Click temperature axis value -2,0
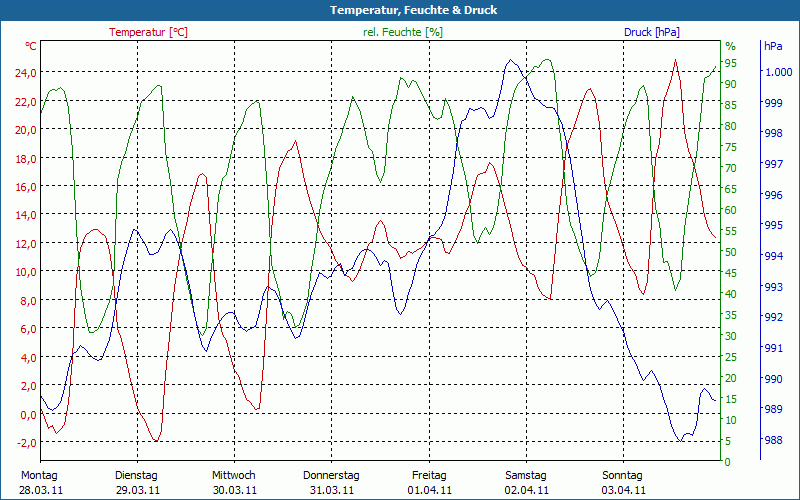Screen dimensions: 800x500 (27, 443)
